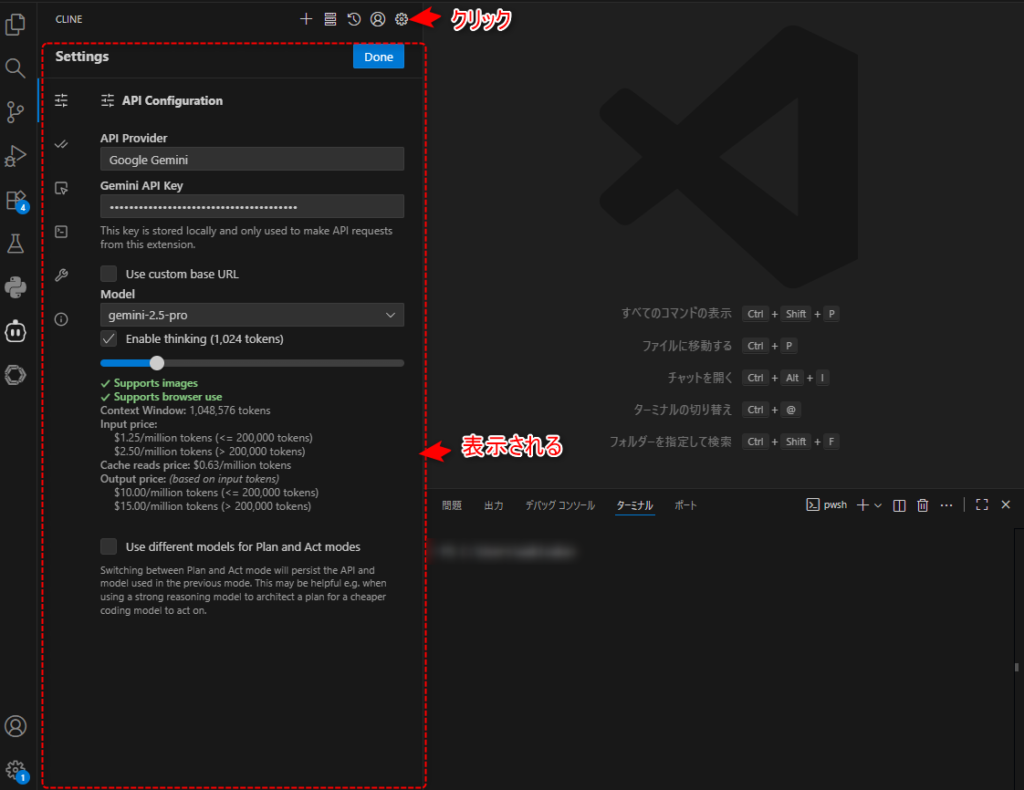Image resolution: width=1024 pixels, height=790 pixels.
Task: Click the Done button in Settings
Action: point(378,57)
